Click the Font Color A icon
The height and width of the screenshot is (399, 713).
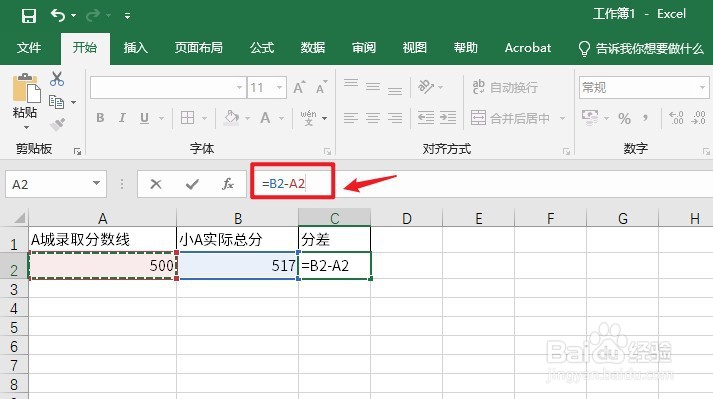tap(265, 118)
